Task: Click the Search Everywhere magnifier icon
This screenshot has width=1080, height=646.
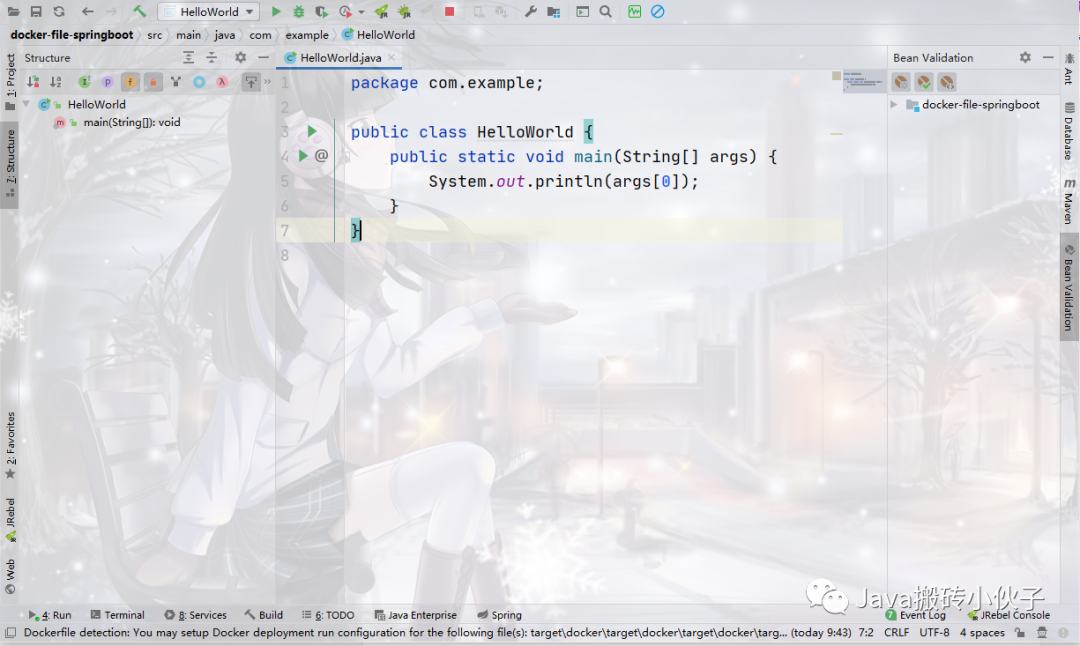Action: tap(605, 12)
